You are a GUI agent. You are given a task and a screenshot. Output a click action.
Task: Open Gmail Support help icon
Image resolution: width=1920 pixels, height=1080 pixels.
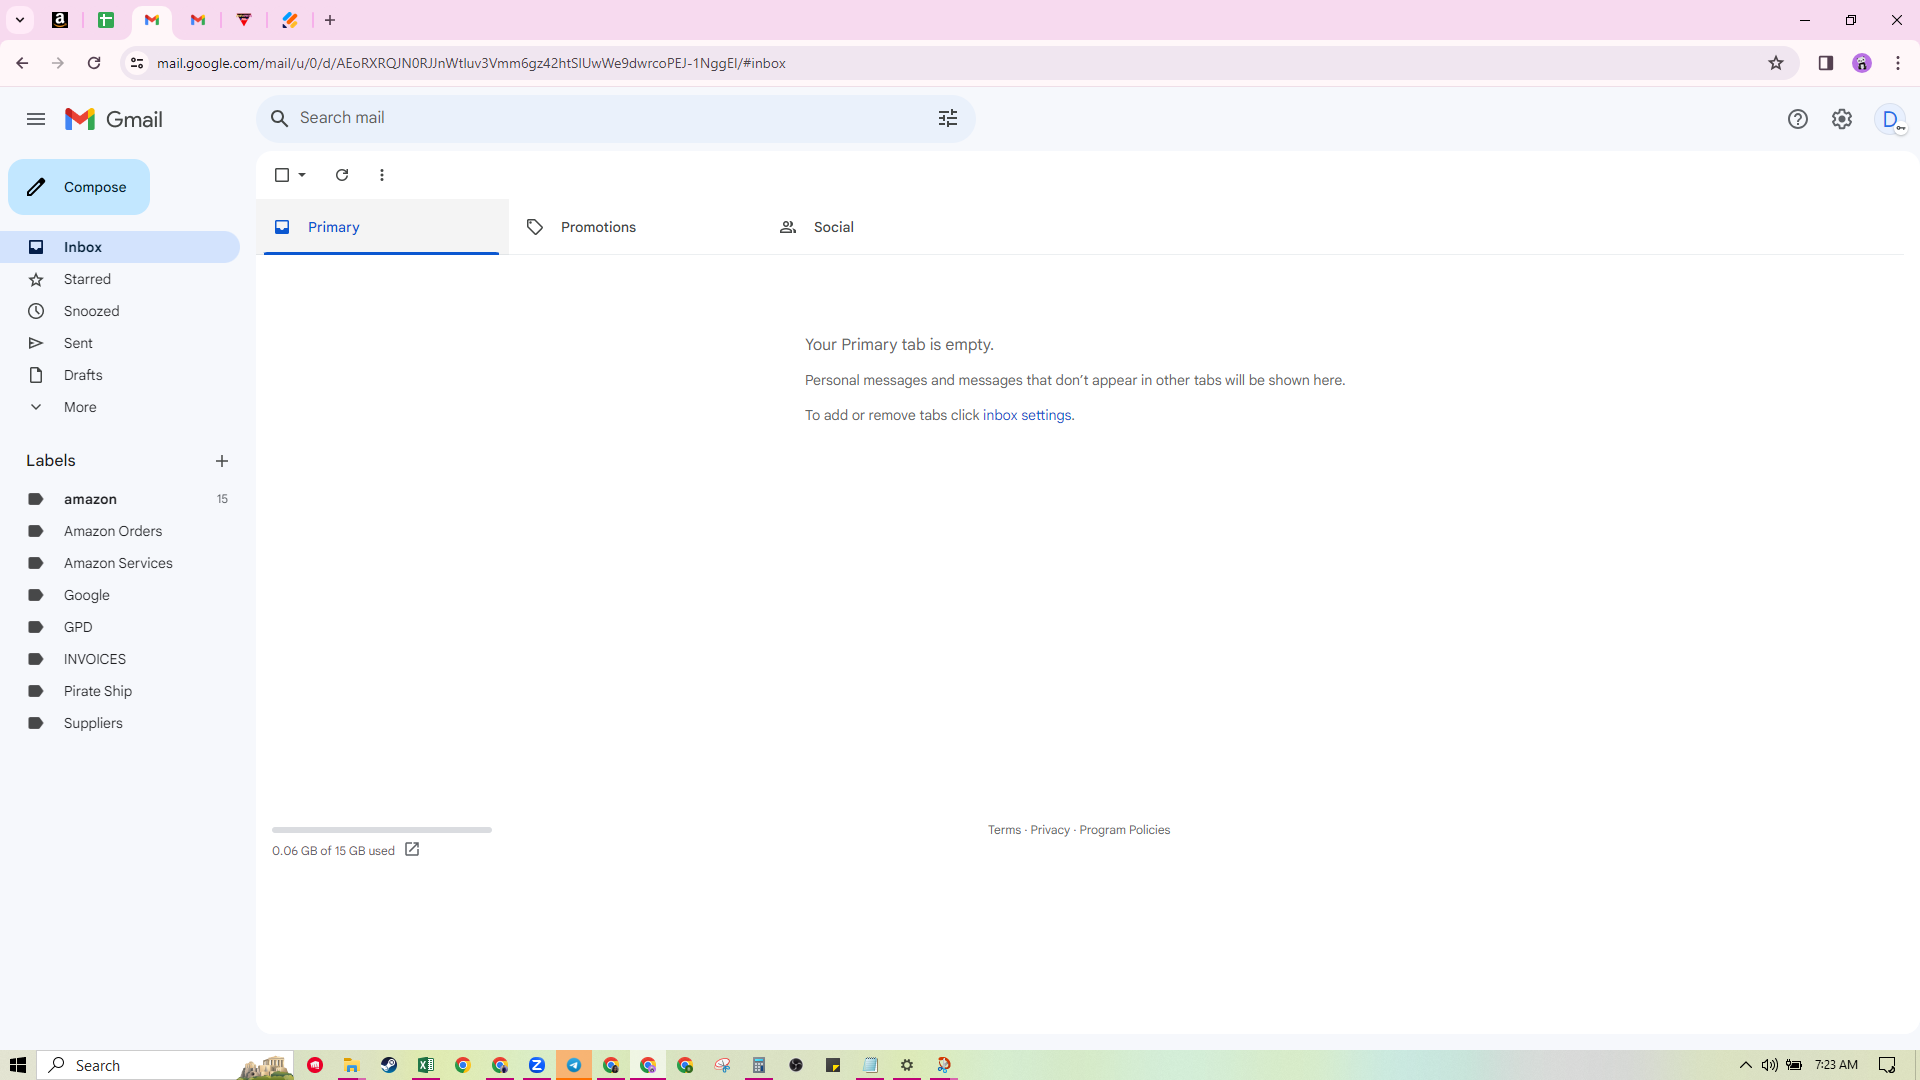tap(1798, 119)
